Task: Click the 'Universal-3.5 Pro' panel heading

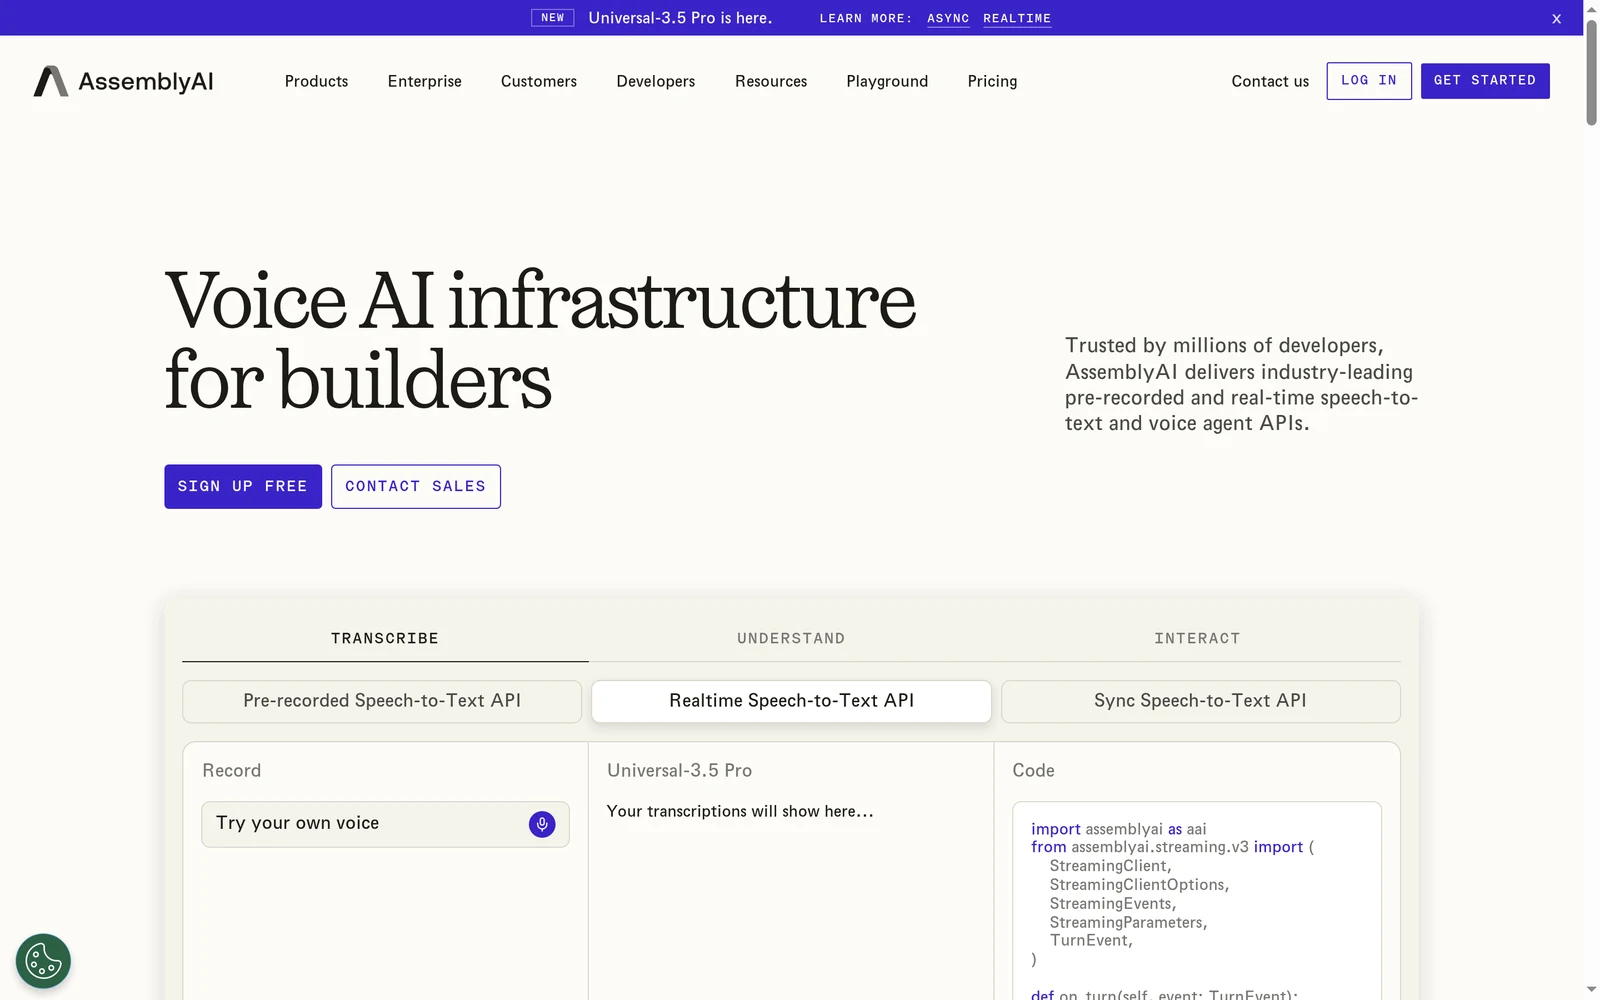Action: point(680,770)
